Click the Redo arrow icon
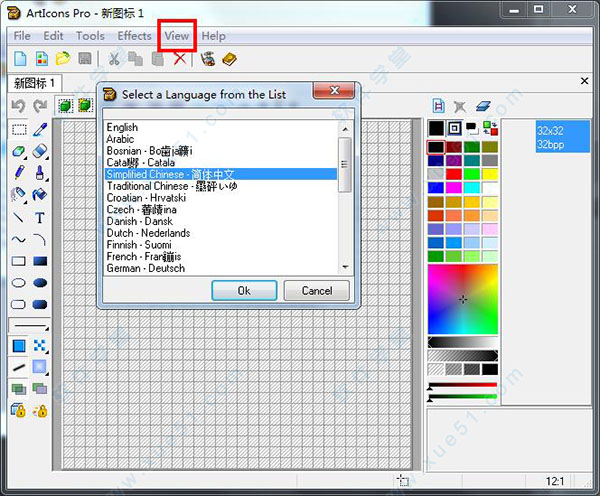Image resolution: width=600 pixels, height=496 pixels. coord(40,106)
